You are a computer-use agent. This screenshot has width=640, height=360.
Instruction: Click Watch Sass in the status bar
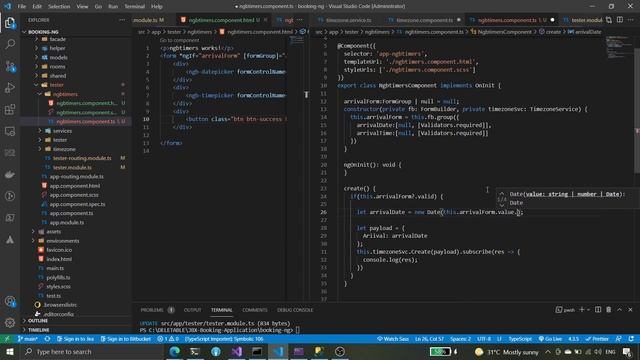click(x=393, y=339)
